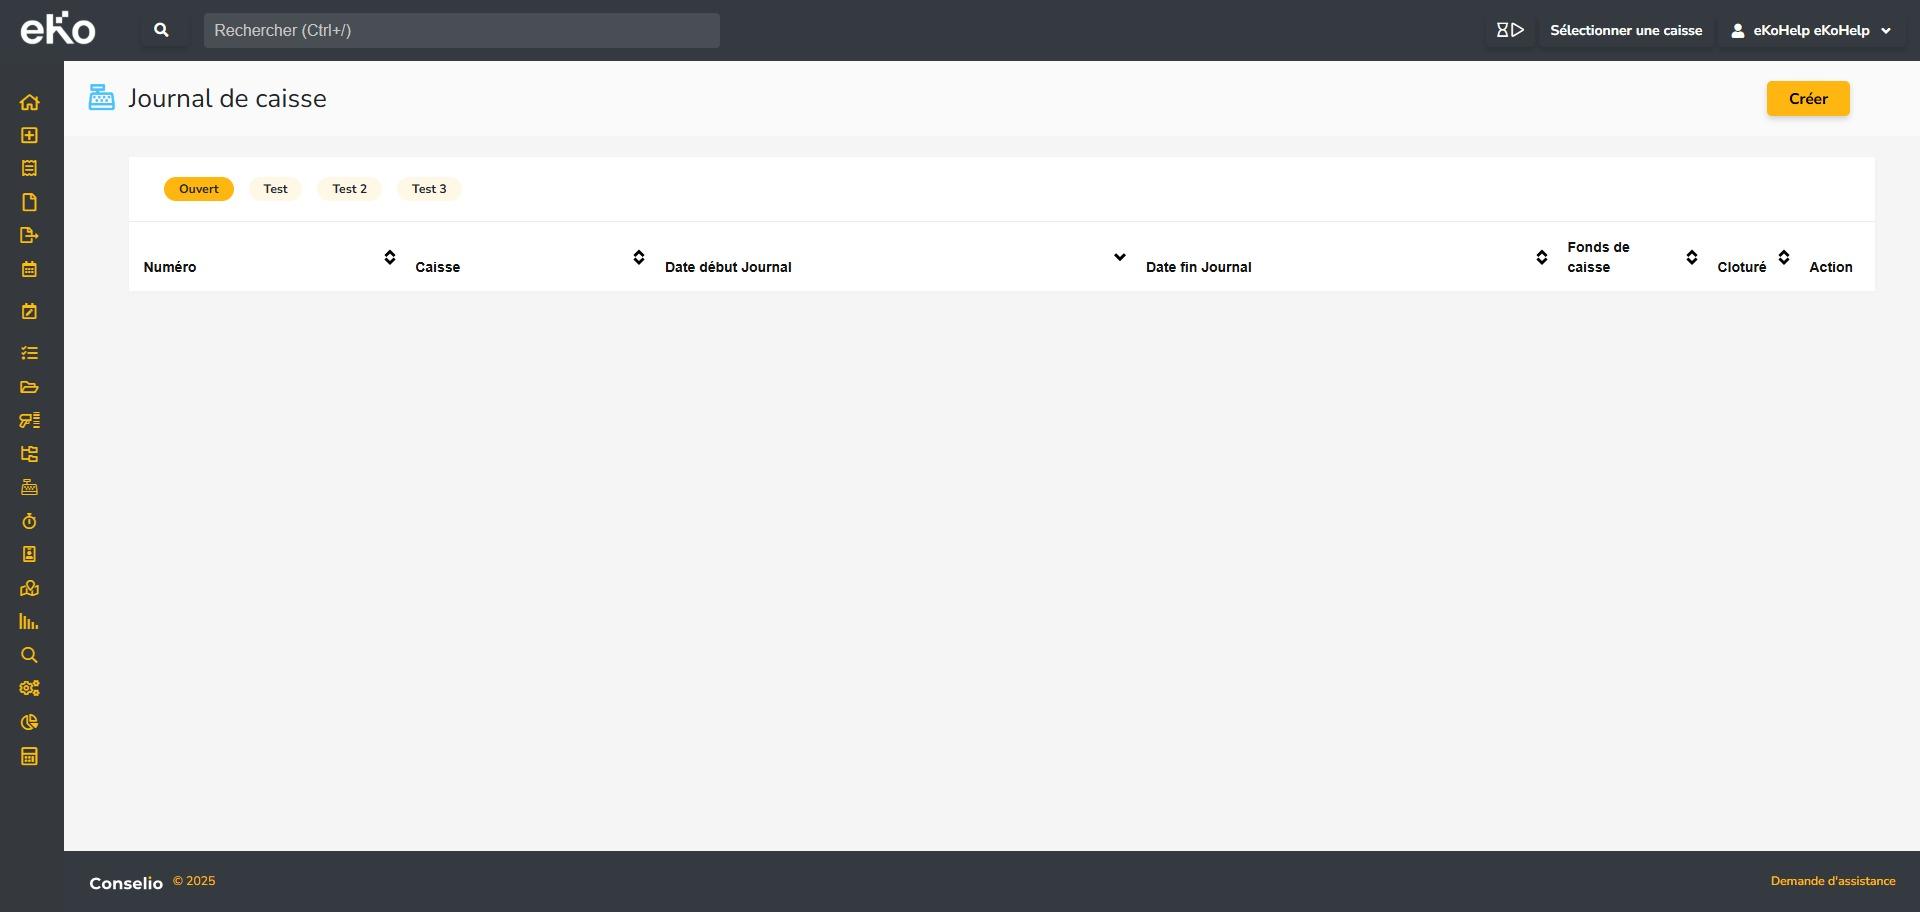Open the map location sidebar icon

(29, 588)
